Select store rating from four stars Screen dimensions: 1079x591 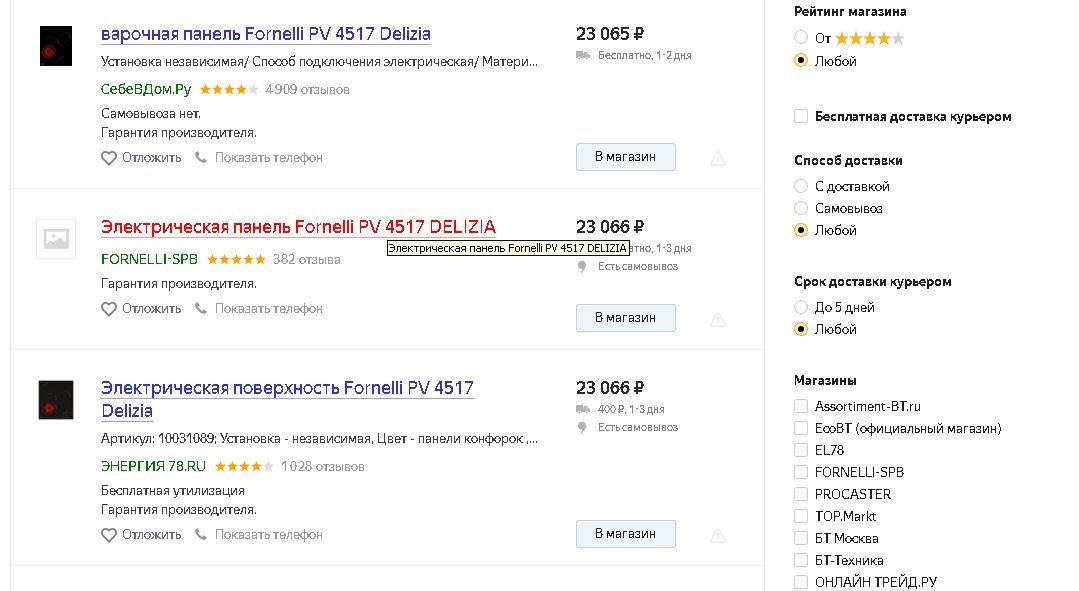coord(800,38)
